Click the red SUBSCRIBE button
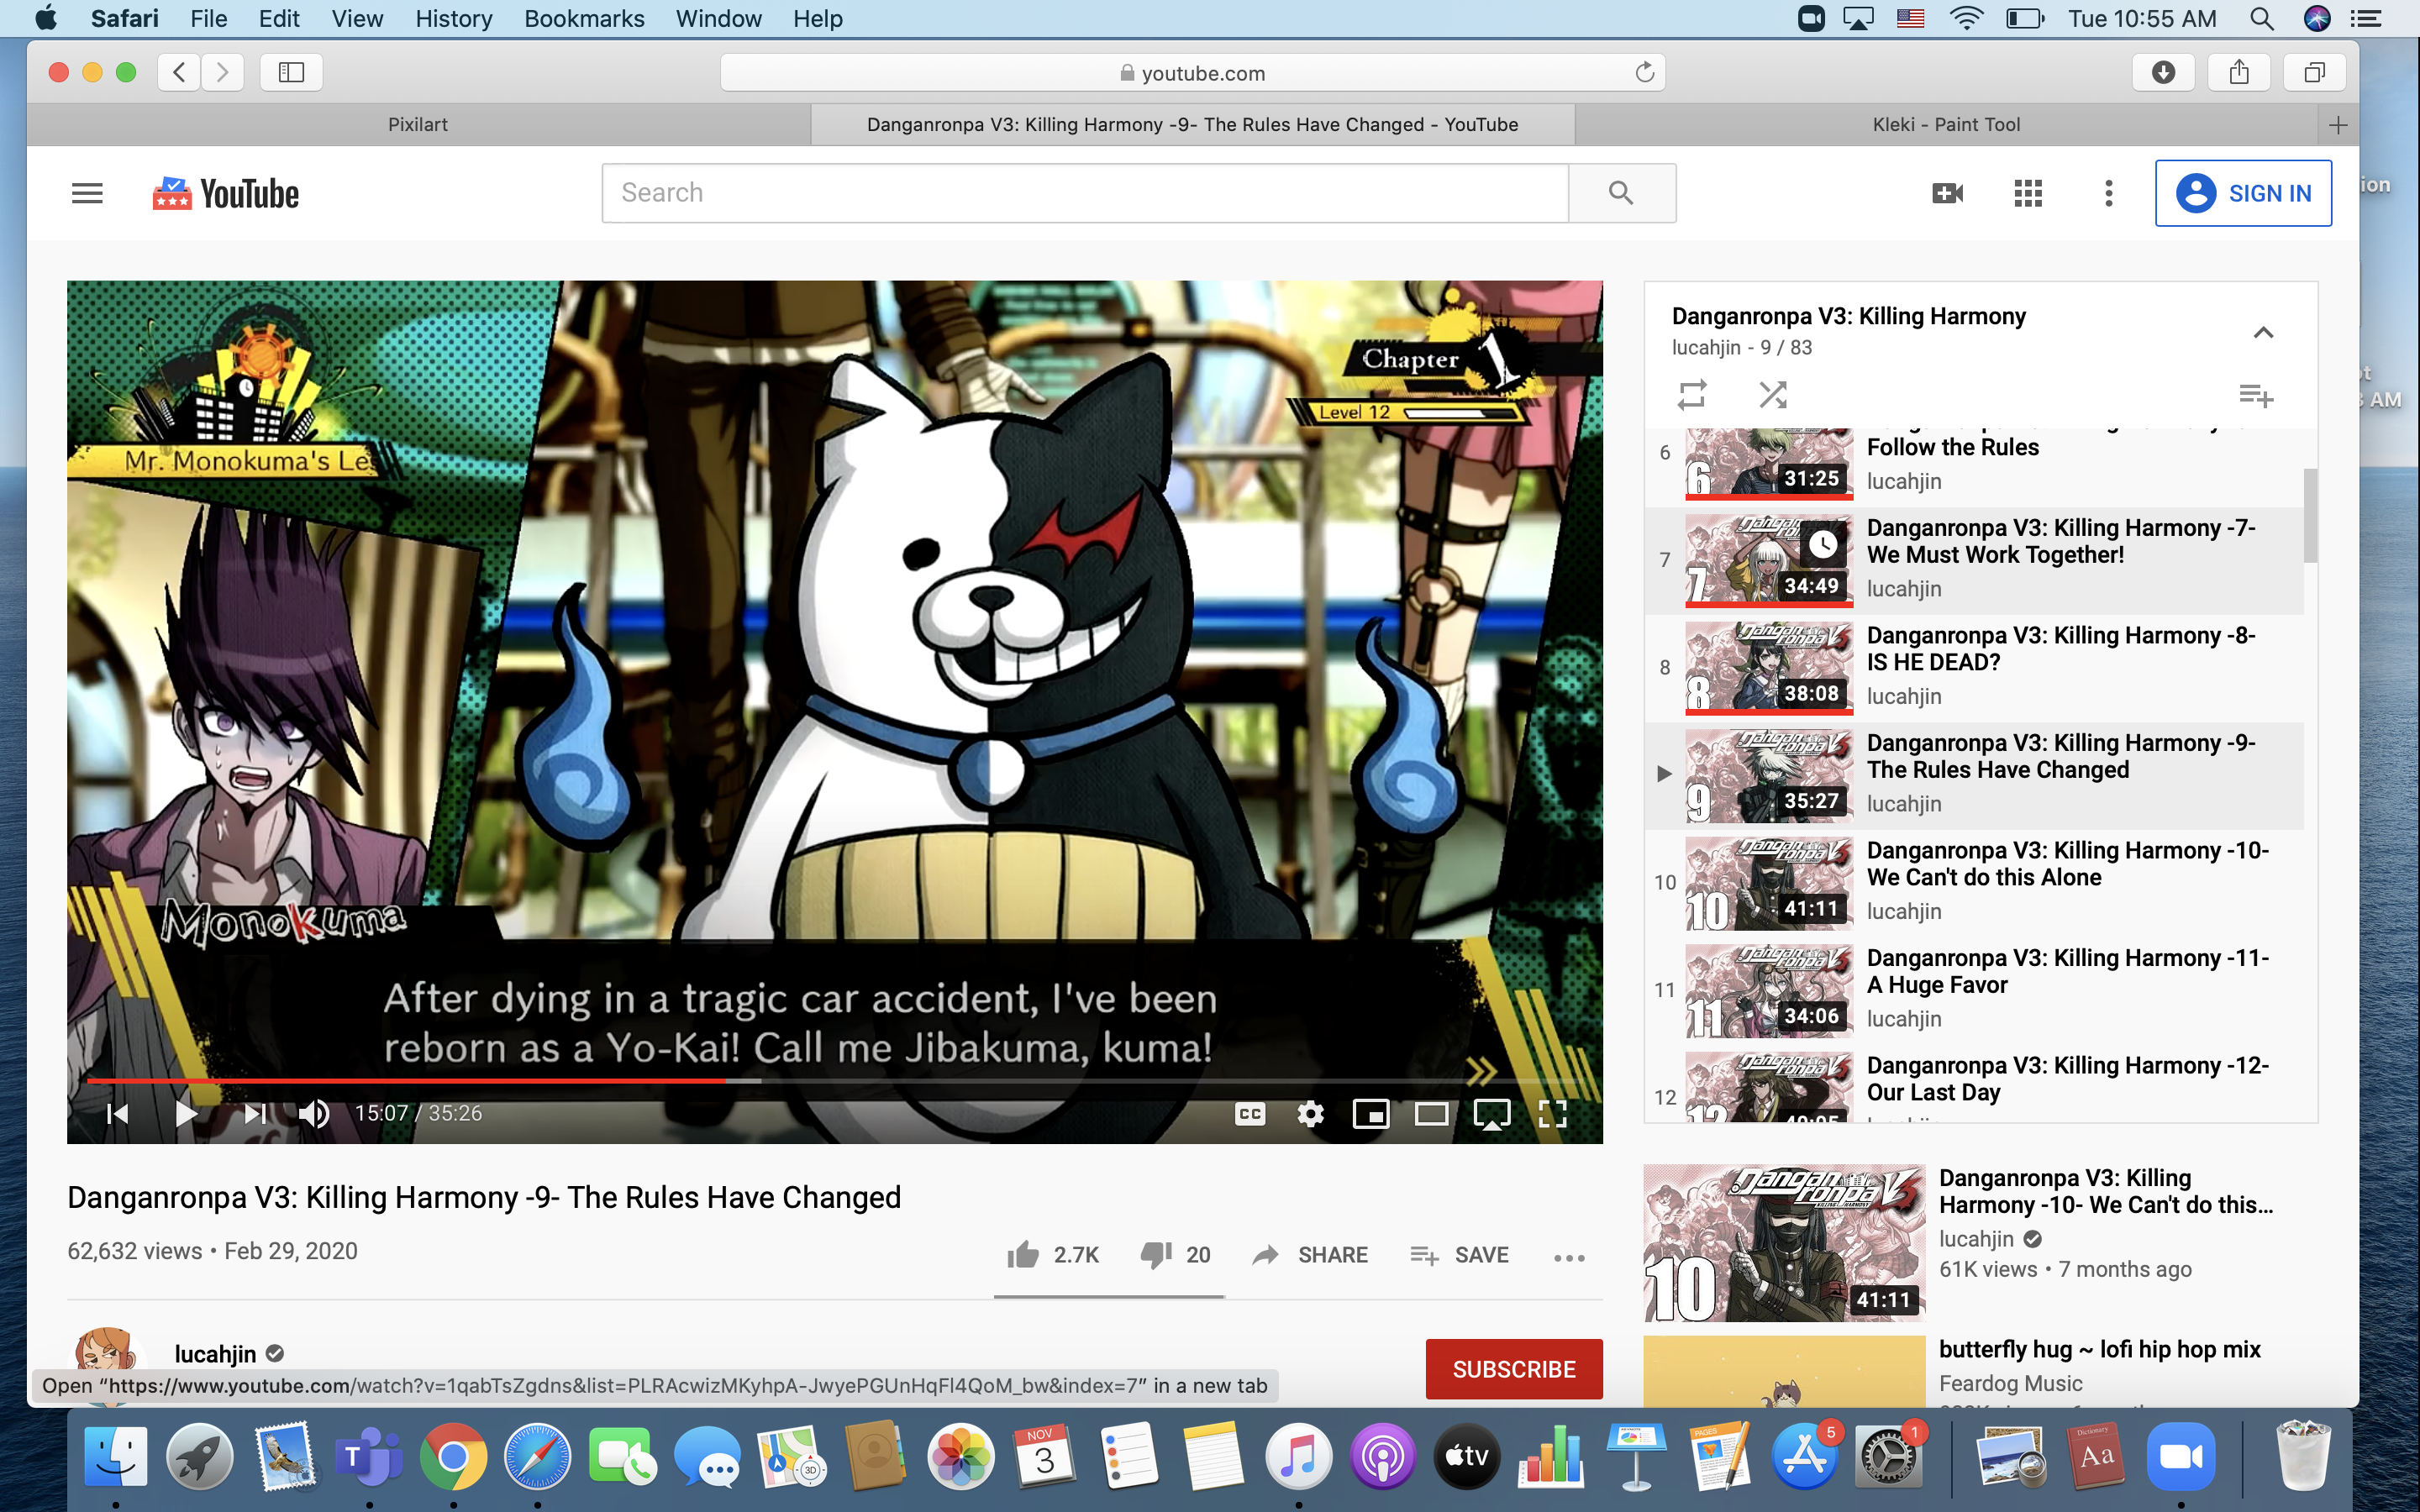The image size is (2420, 1512). tap(1514, 1369)
